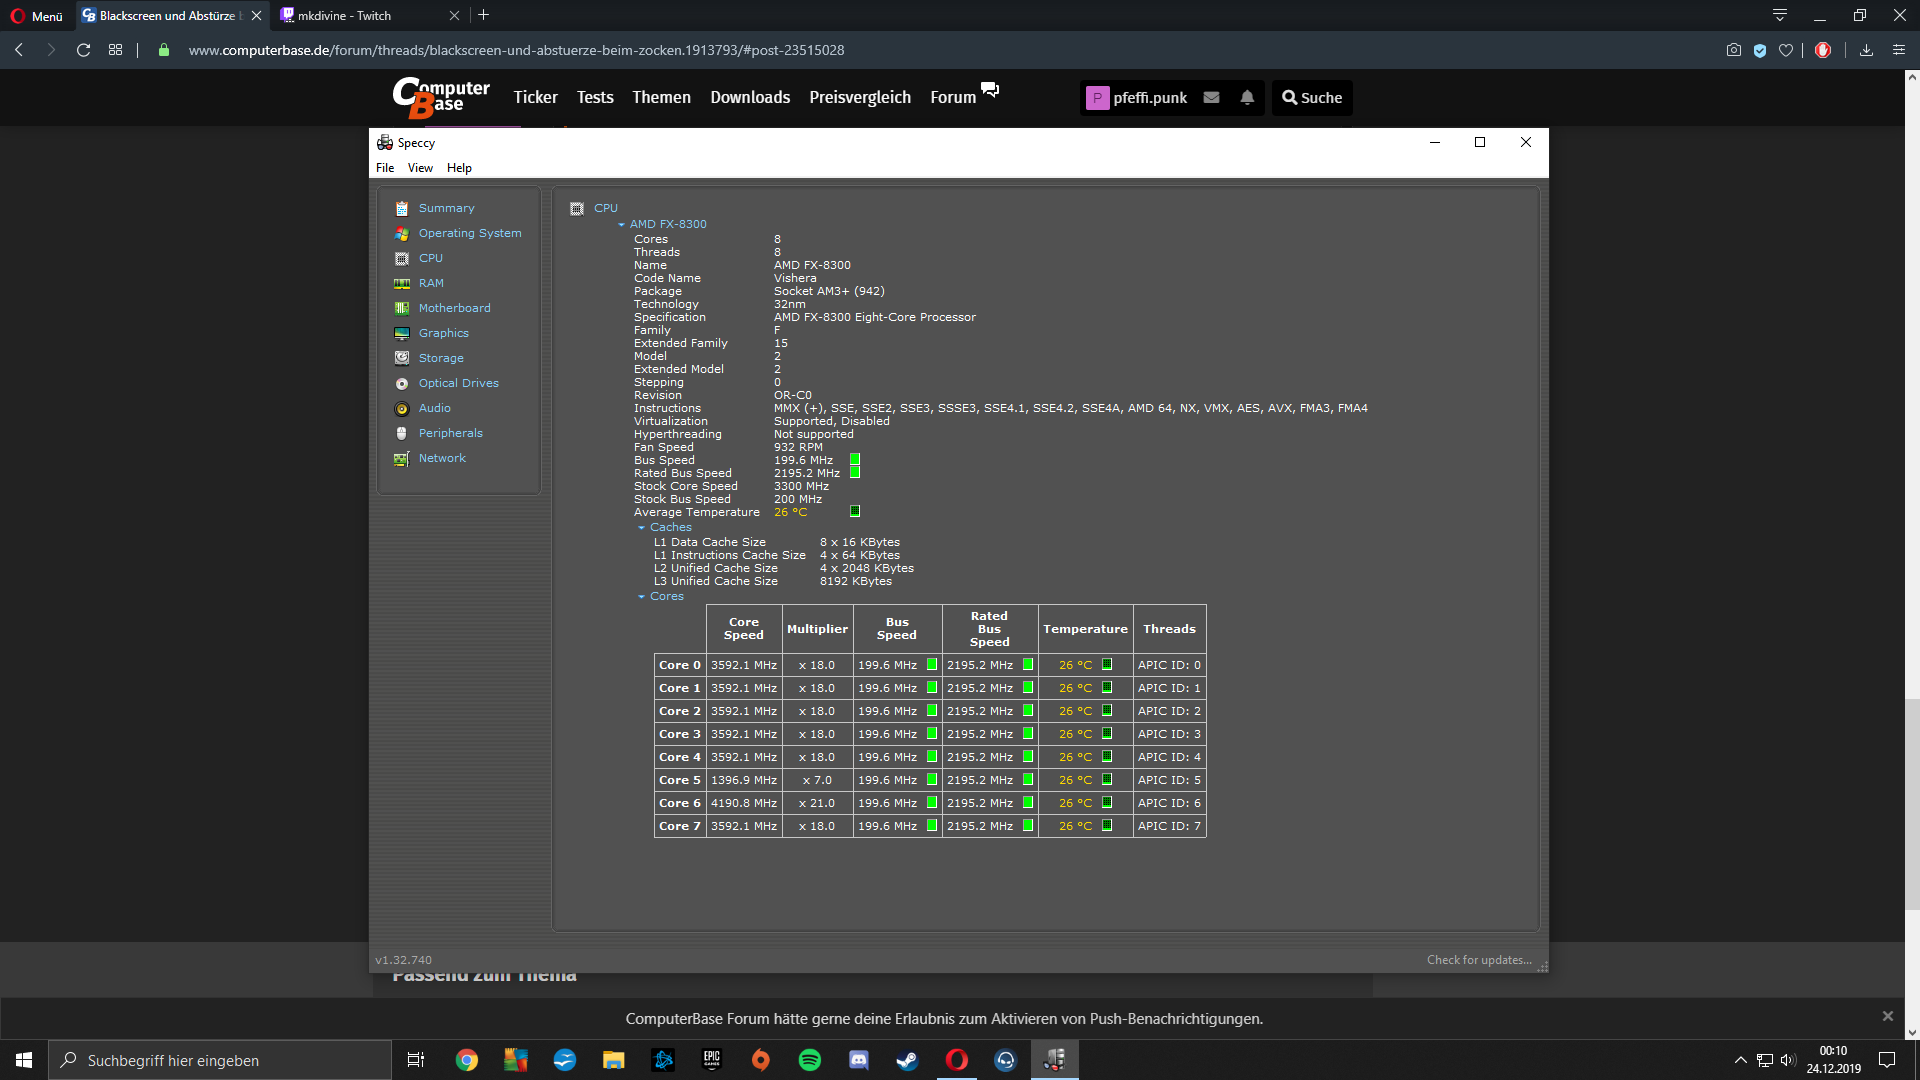Open the Graphics section

click(x=443, y=333)
